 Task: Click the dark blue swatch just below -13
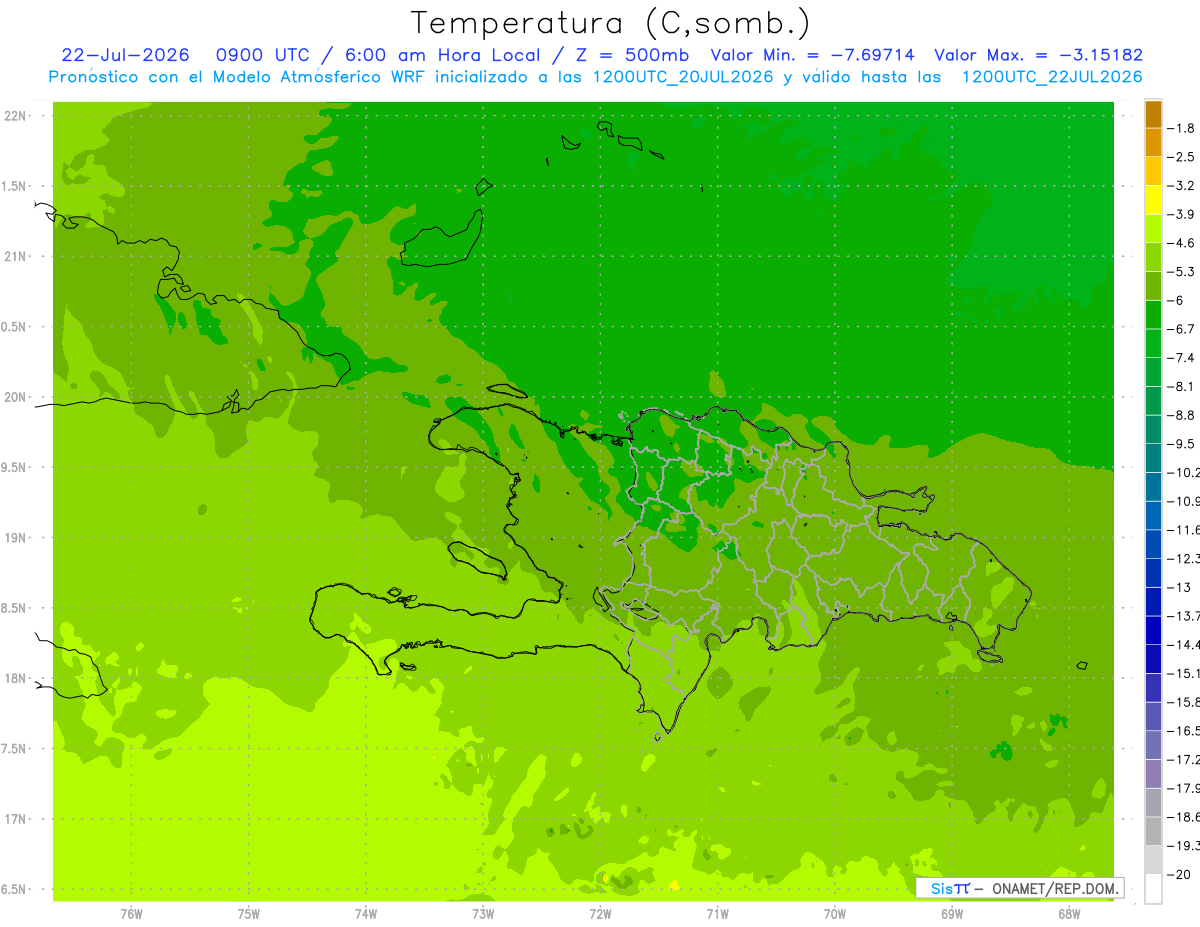(x=1153, y=601)
